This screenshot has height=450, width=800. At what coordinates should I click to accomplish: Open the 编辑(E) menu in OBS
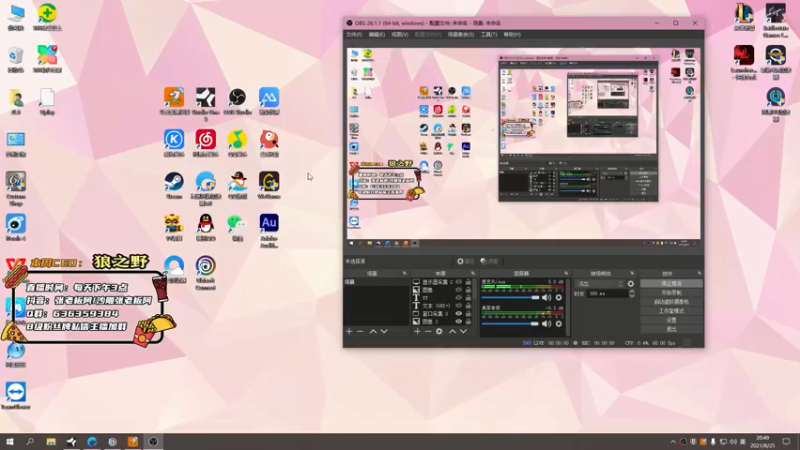377,35
